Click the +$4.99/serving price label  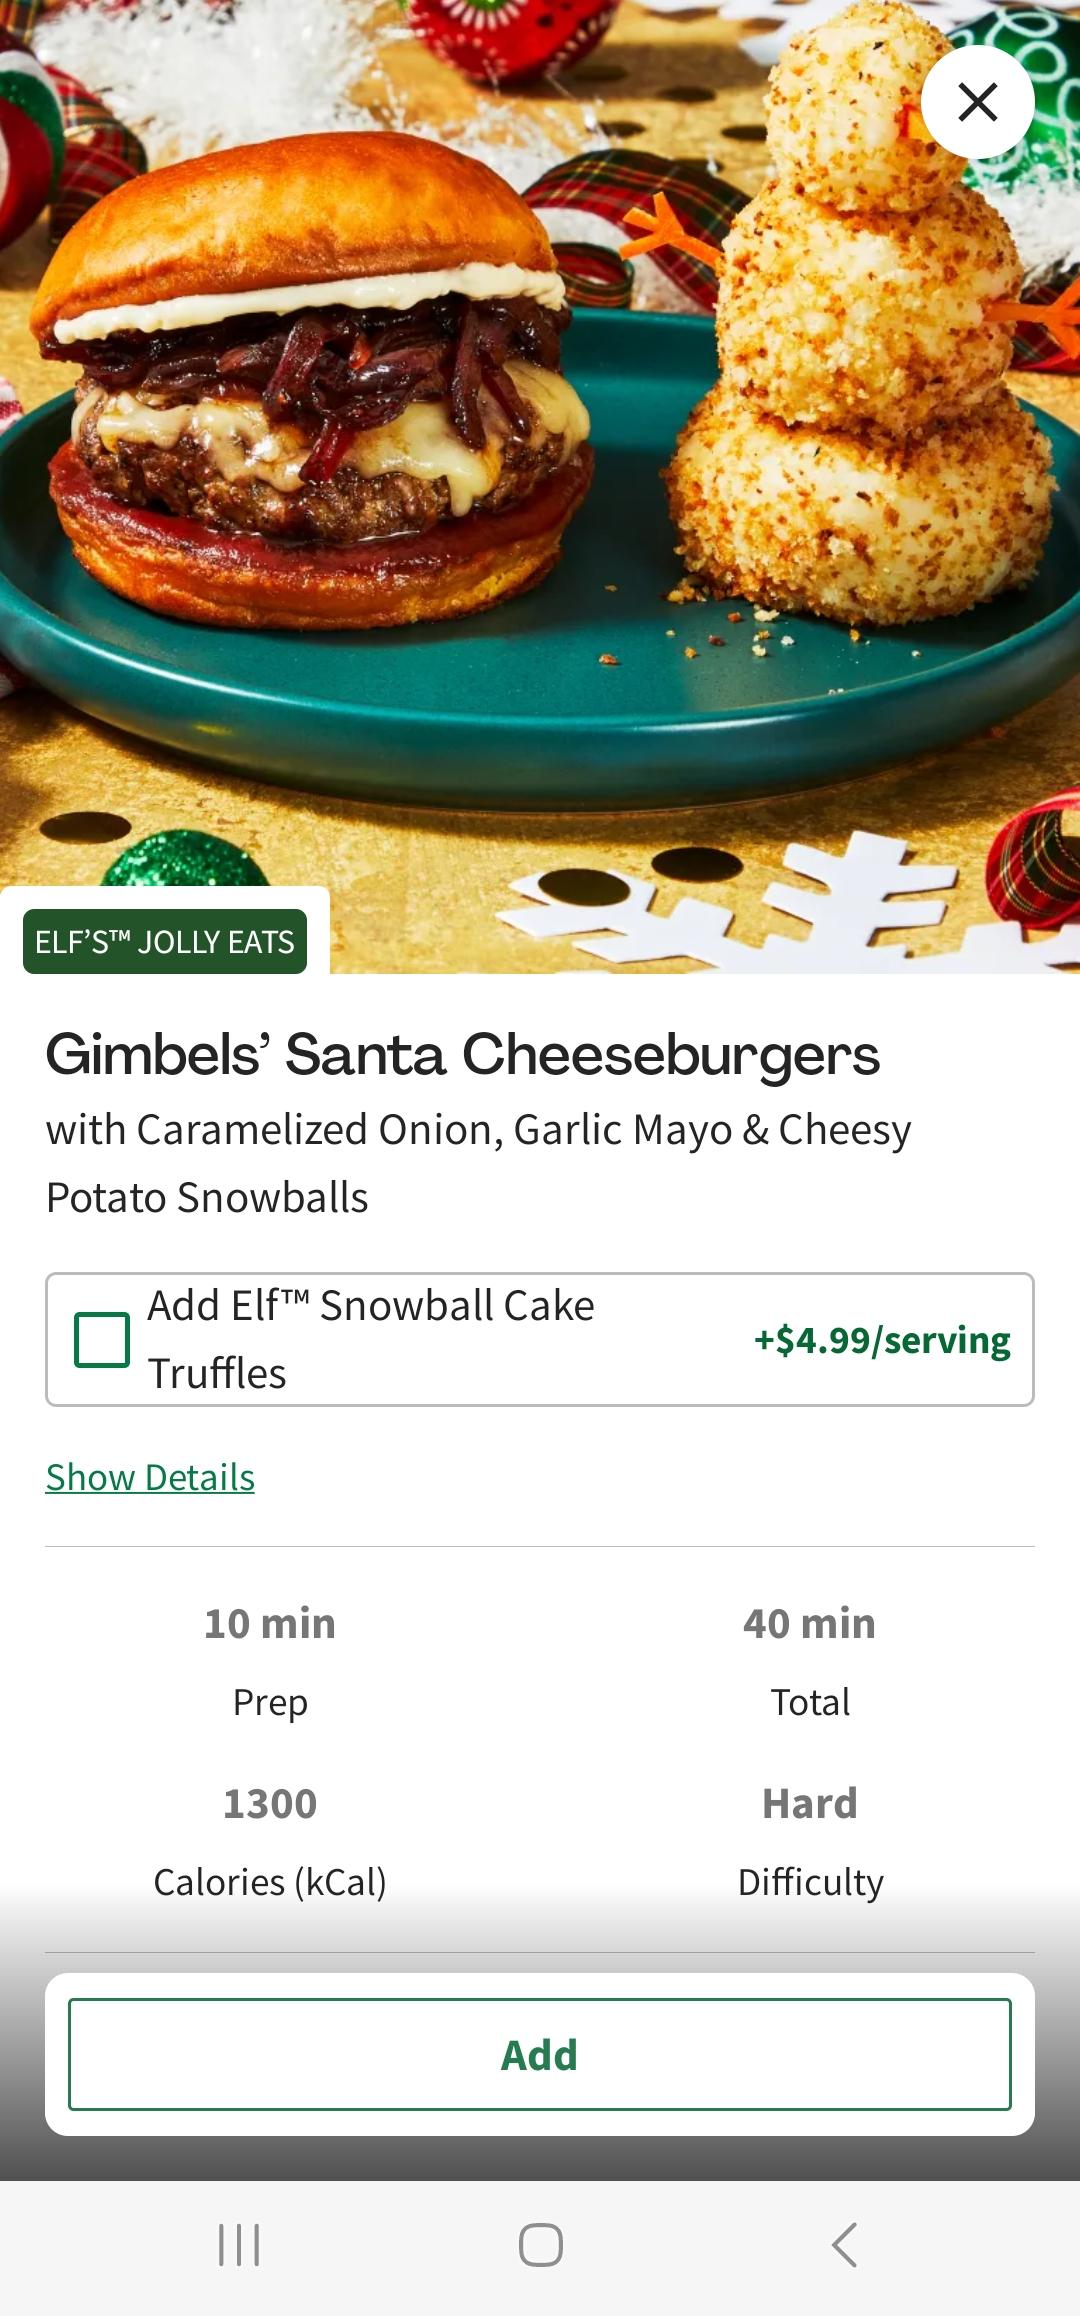882,1340
